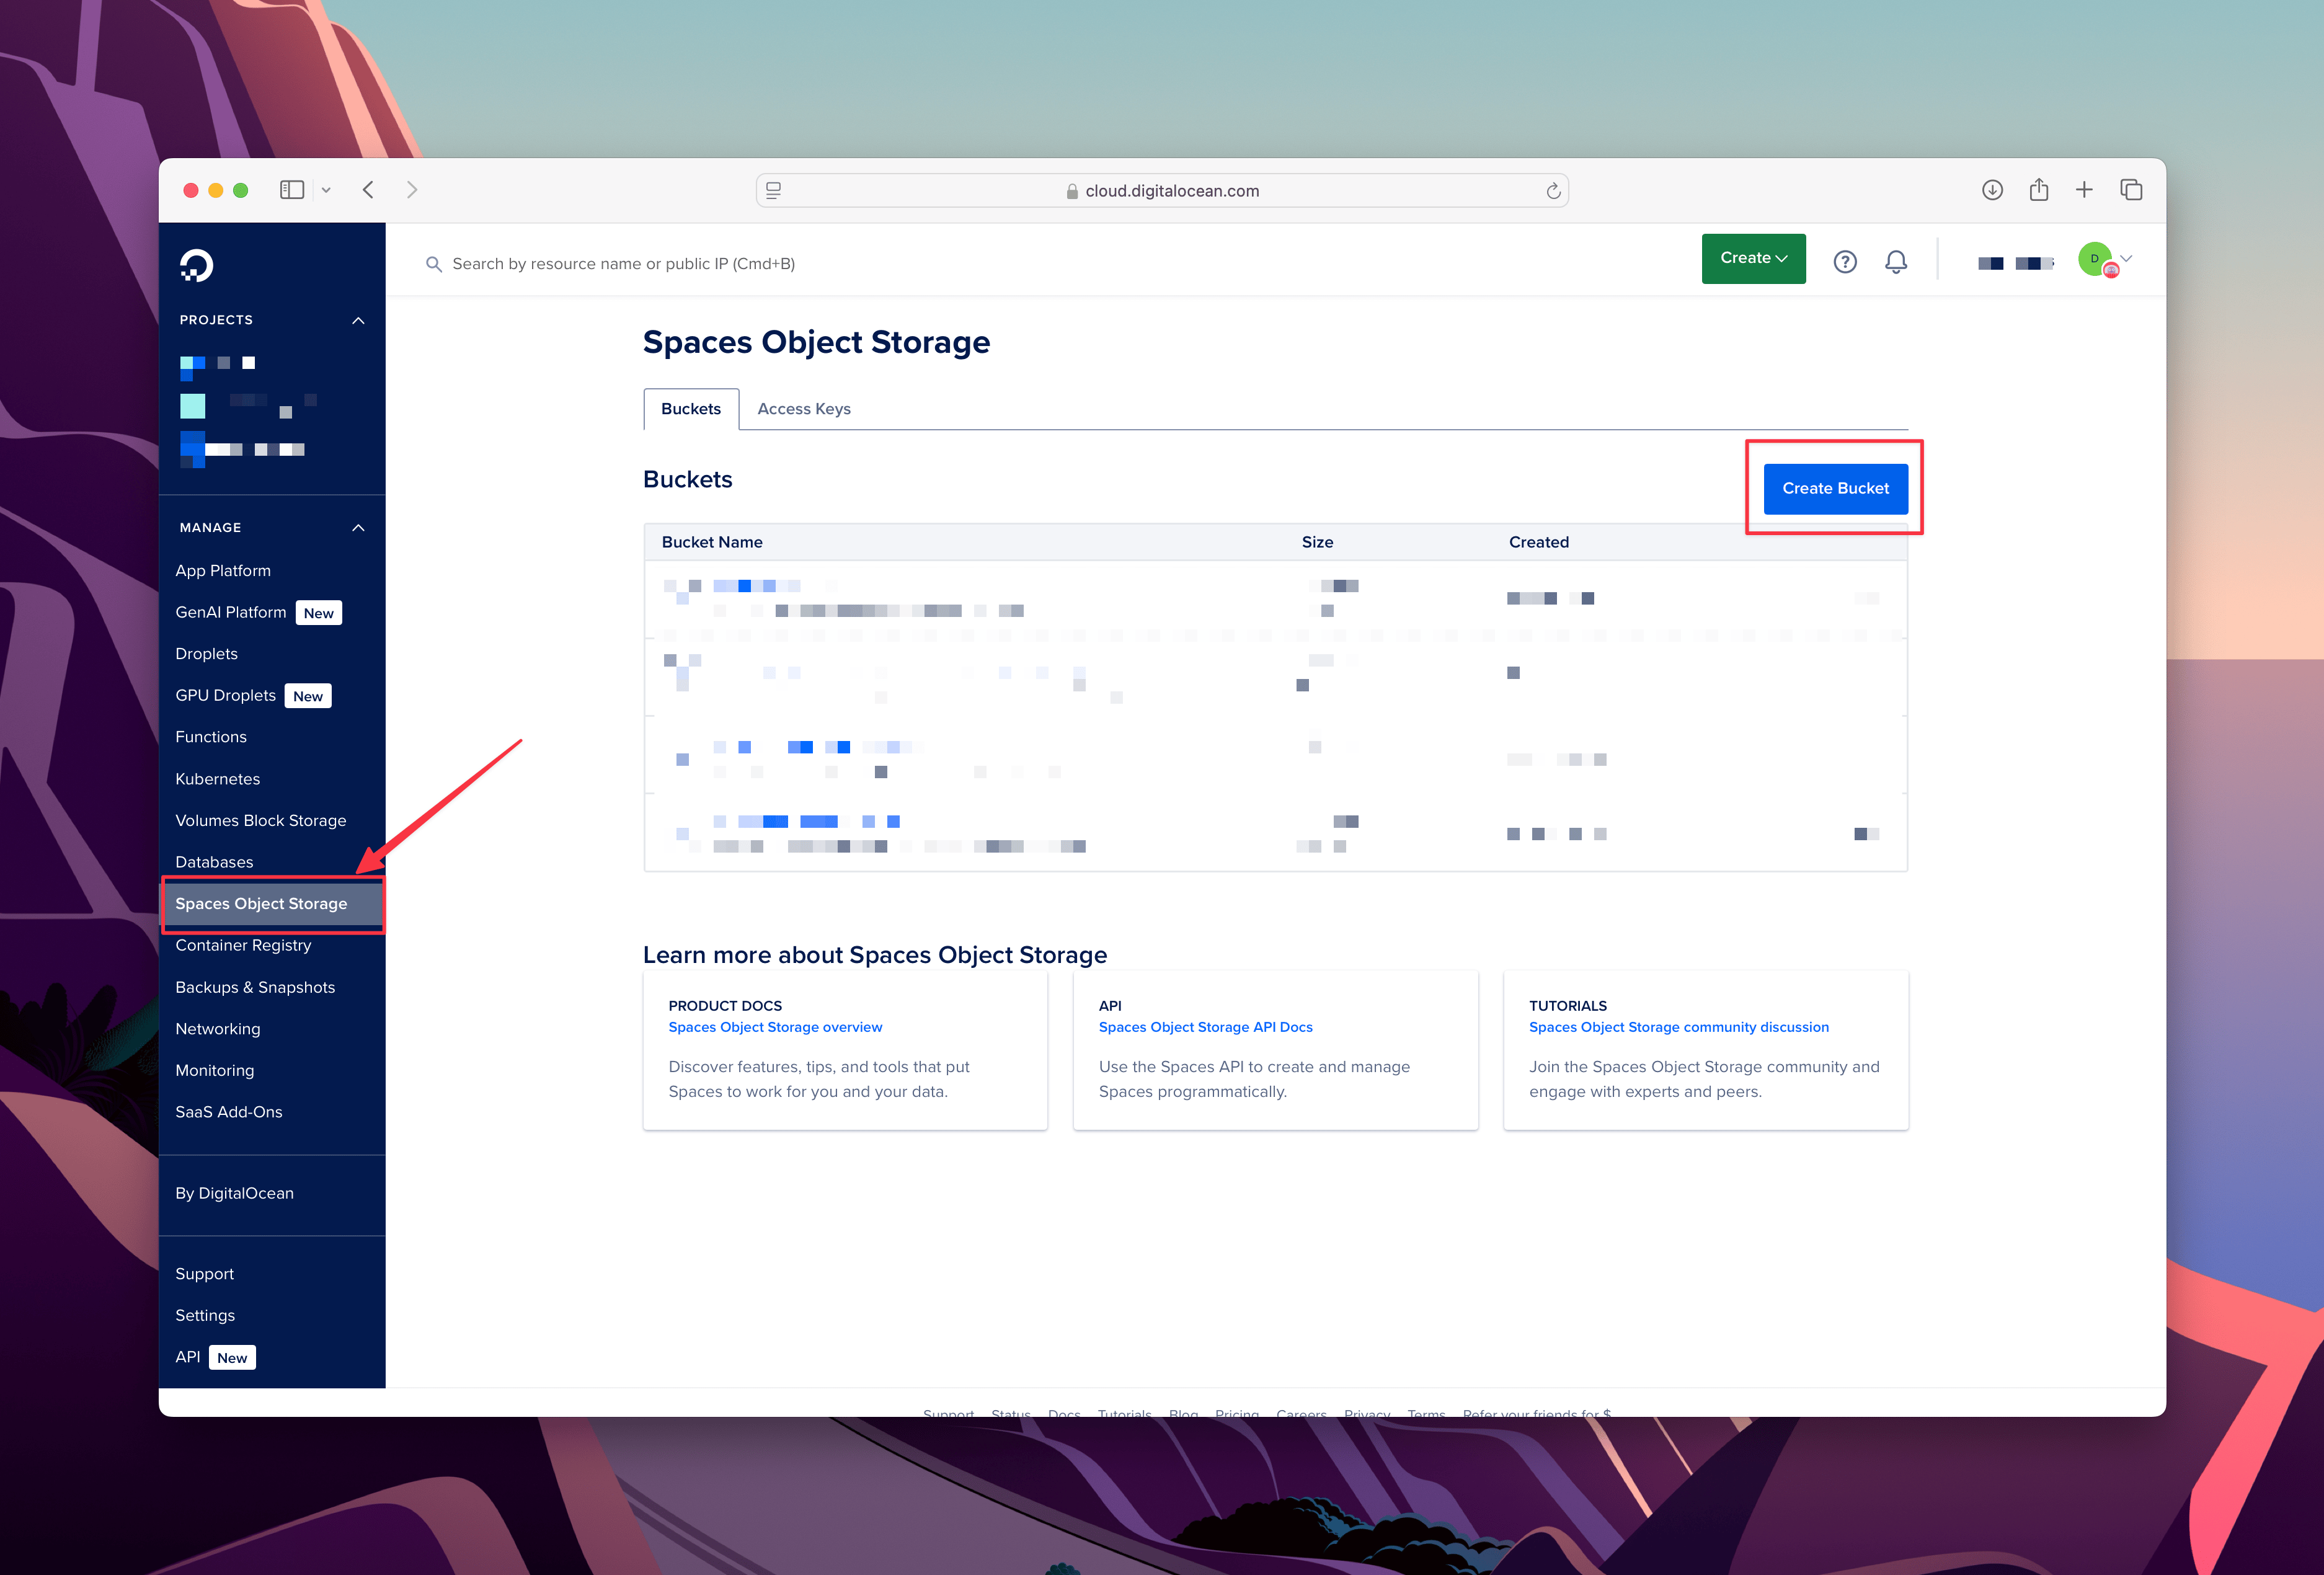Expand the account menu chevron beside the avatar

[2127, 259]
